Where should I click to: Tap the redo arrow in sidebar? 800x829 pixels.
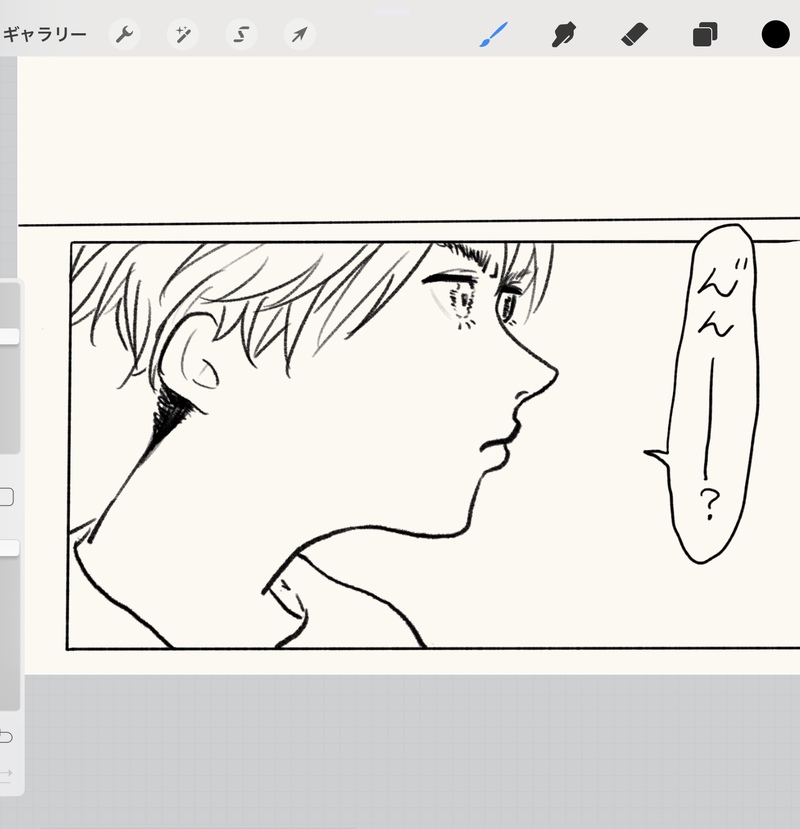coord(6,774)
